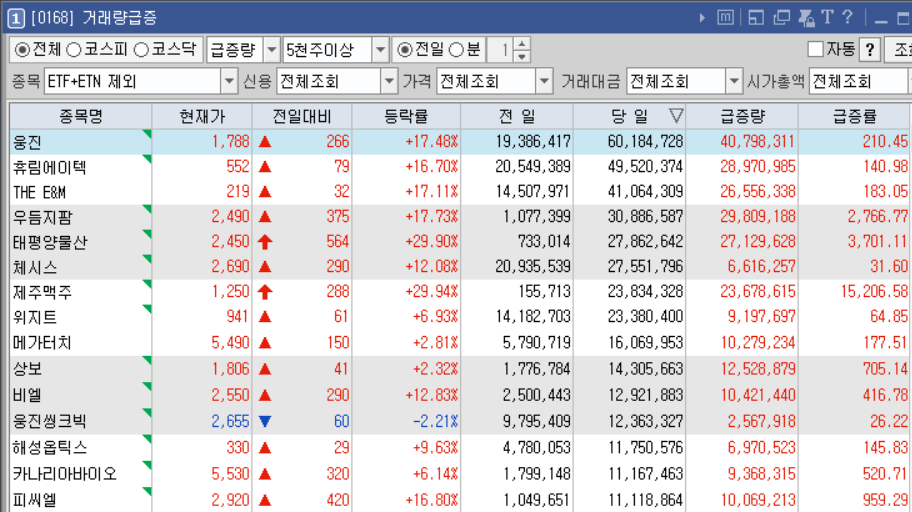Increase the minute stepper value
The height and width of the screenshot is (512, 912).
[x=522, y=44]
